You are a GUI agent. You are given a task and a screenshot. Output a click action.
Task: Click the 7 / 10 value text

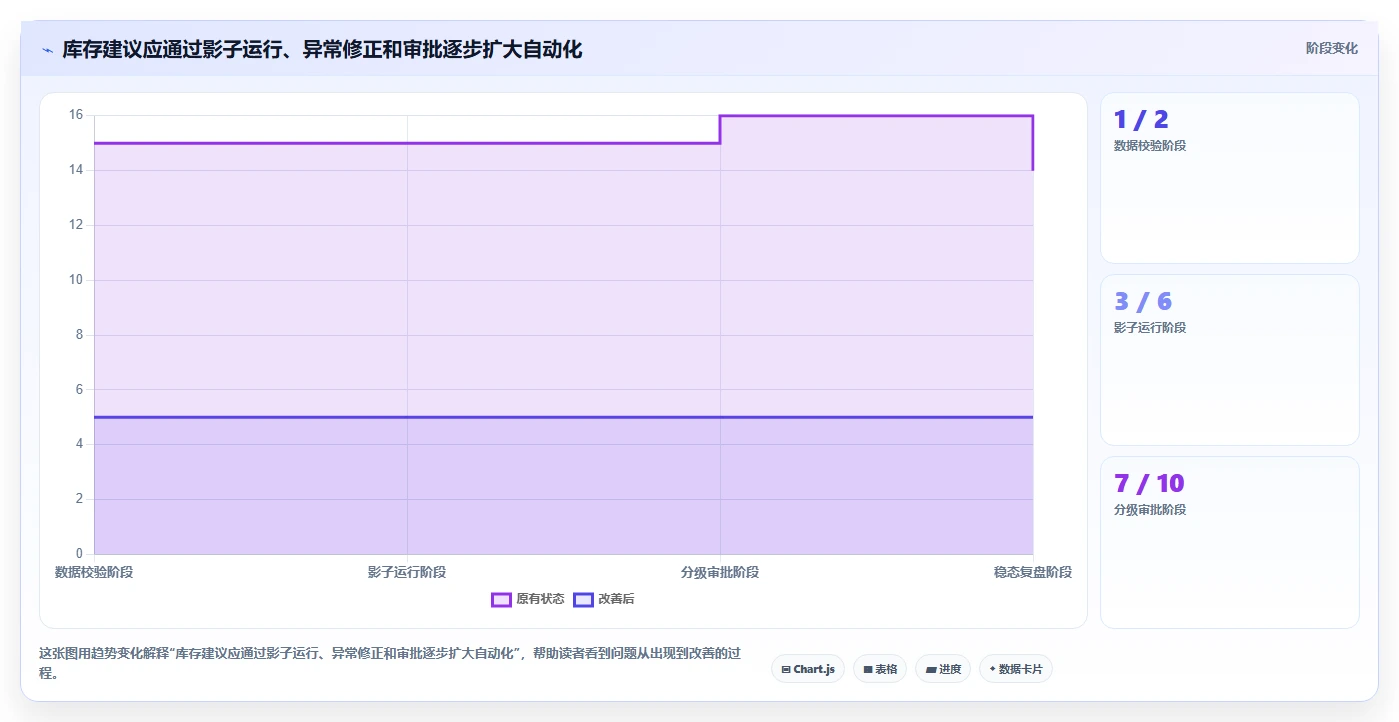click(x=1149, y=484)
